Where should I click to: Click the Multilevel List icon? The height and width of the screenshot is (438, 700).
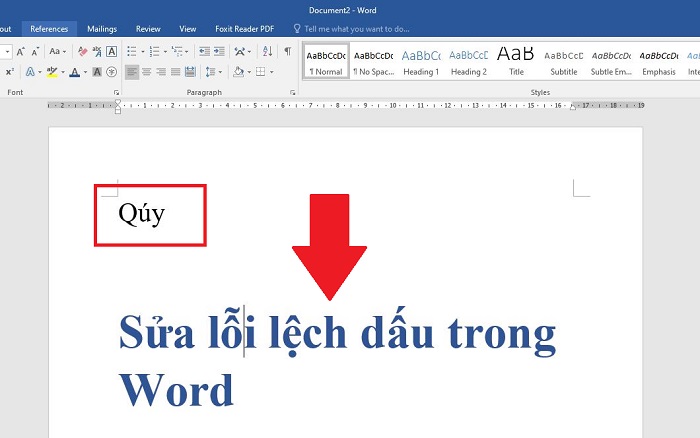[x=177, y=51]
